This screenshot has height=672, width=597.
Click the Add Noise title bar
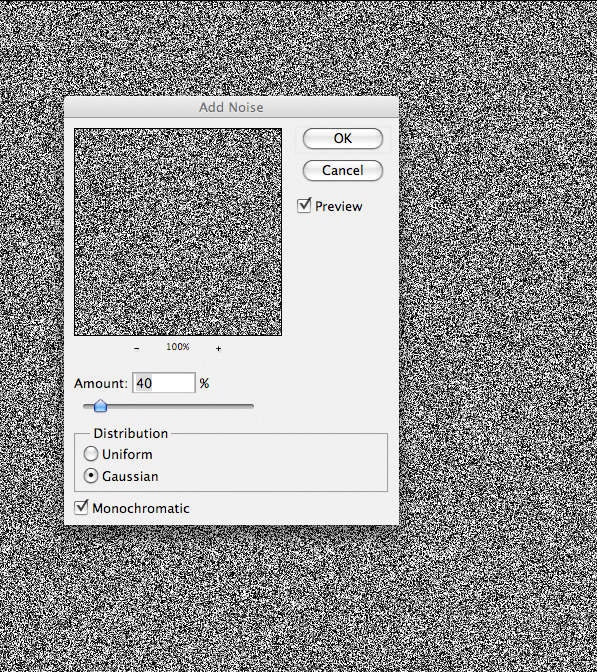231,107
